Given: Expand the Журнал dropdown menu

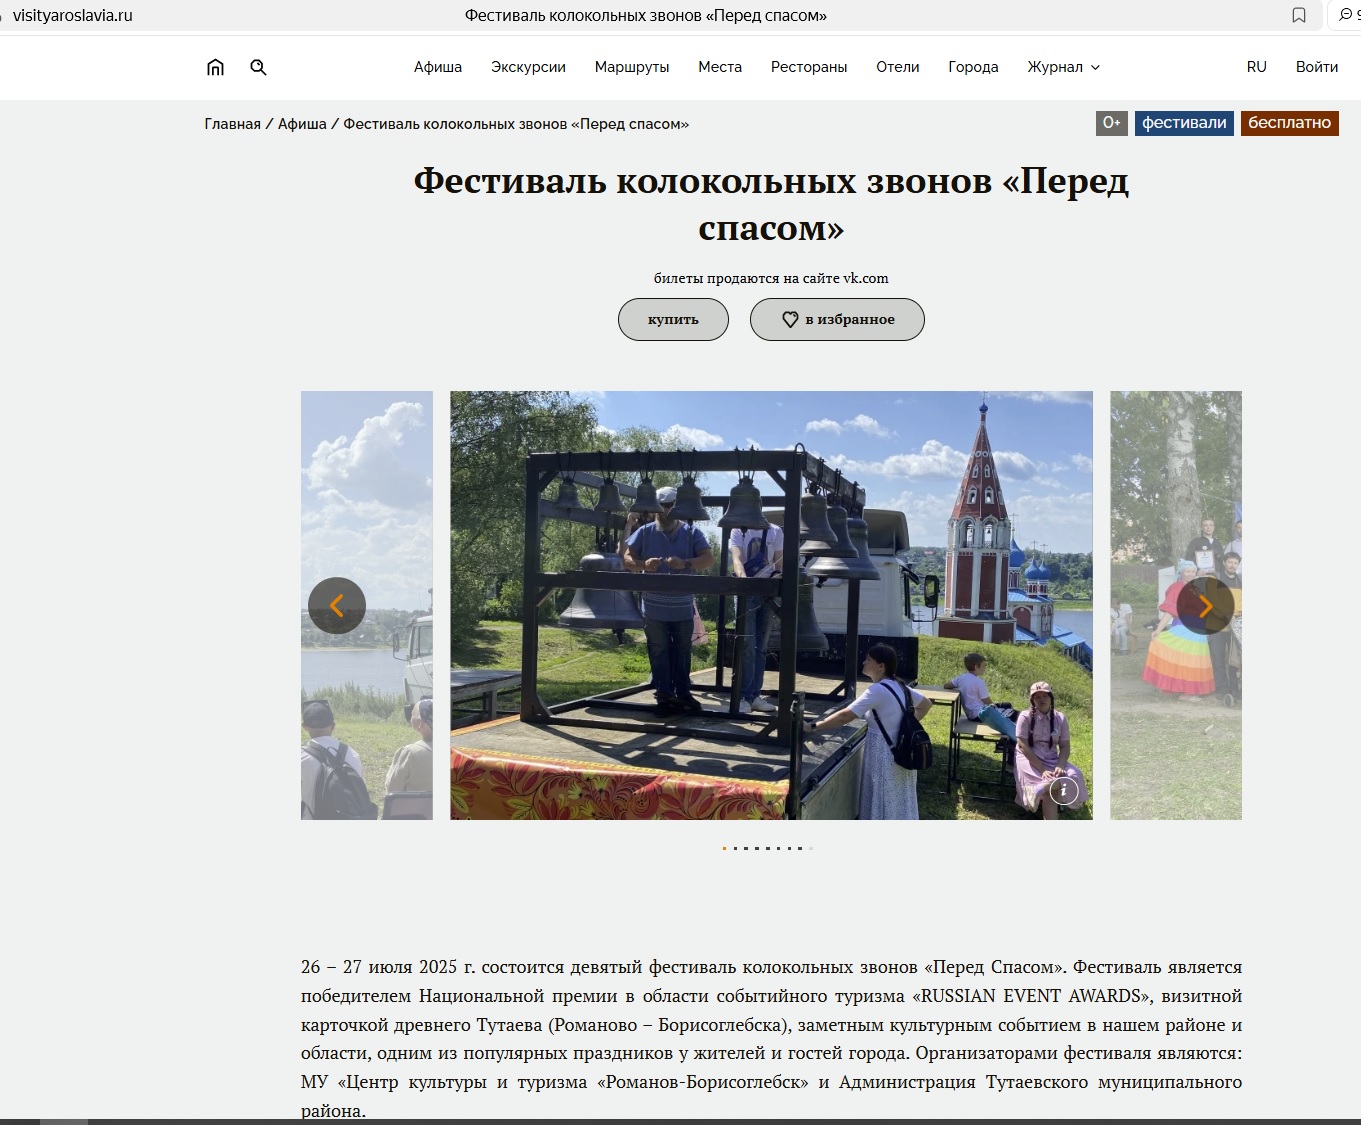Looking at the screenshot, I should point(1063,67).
